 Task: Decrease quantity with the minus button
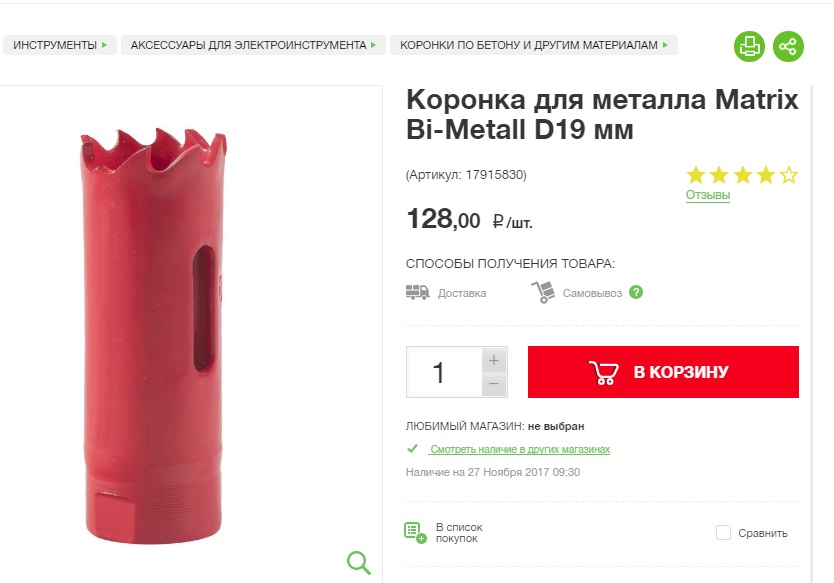494,384
